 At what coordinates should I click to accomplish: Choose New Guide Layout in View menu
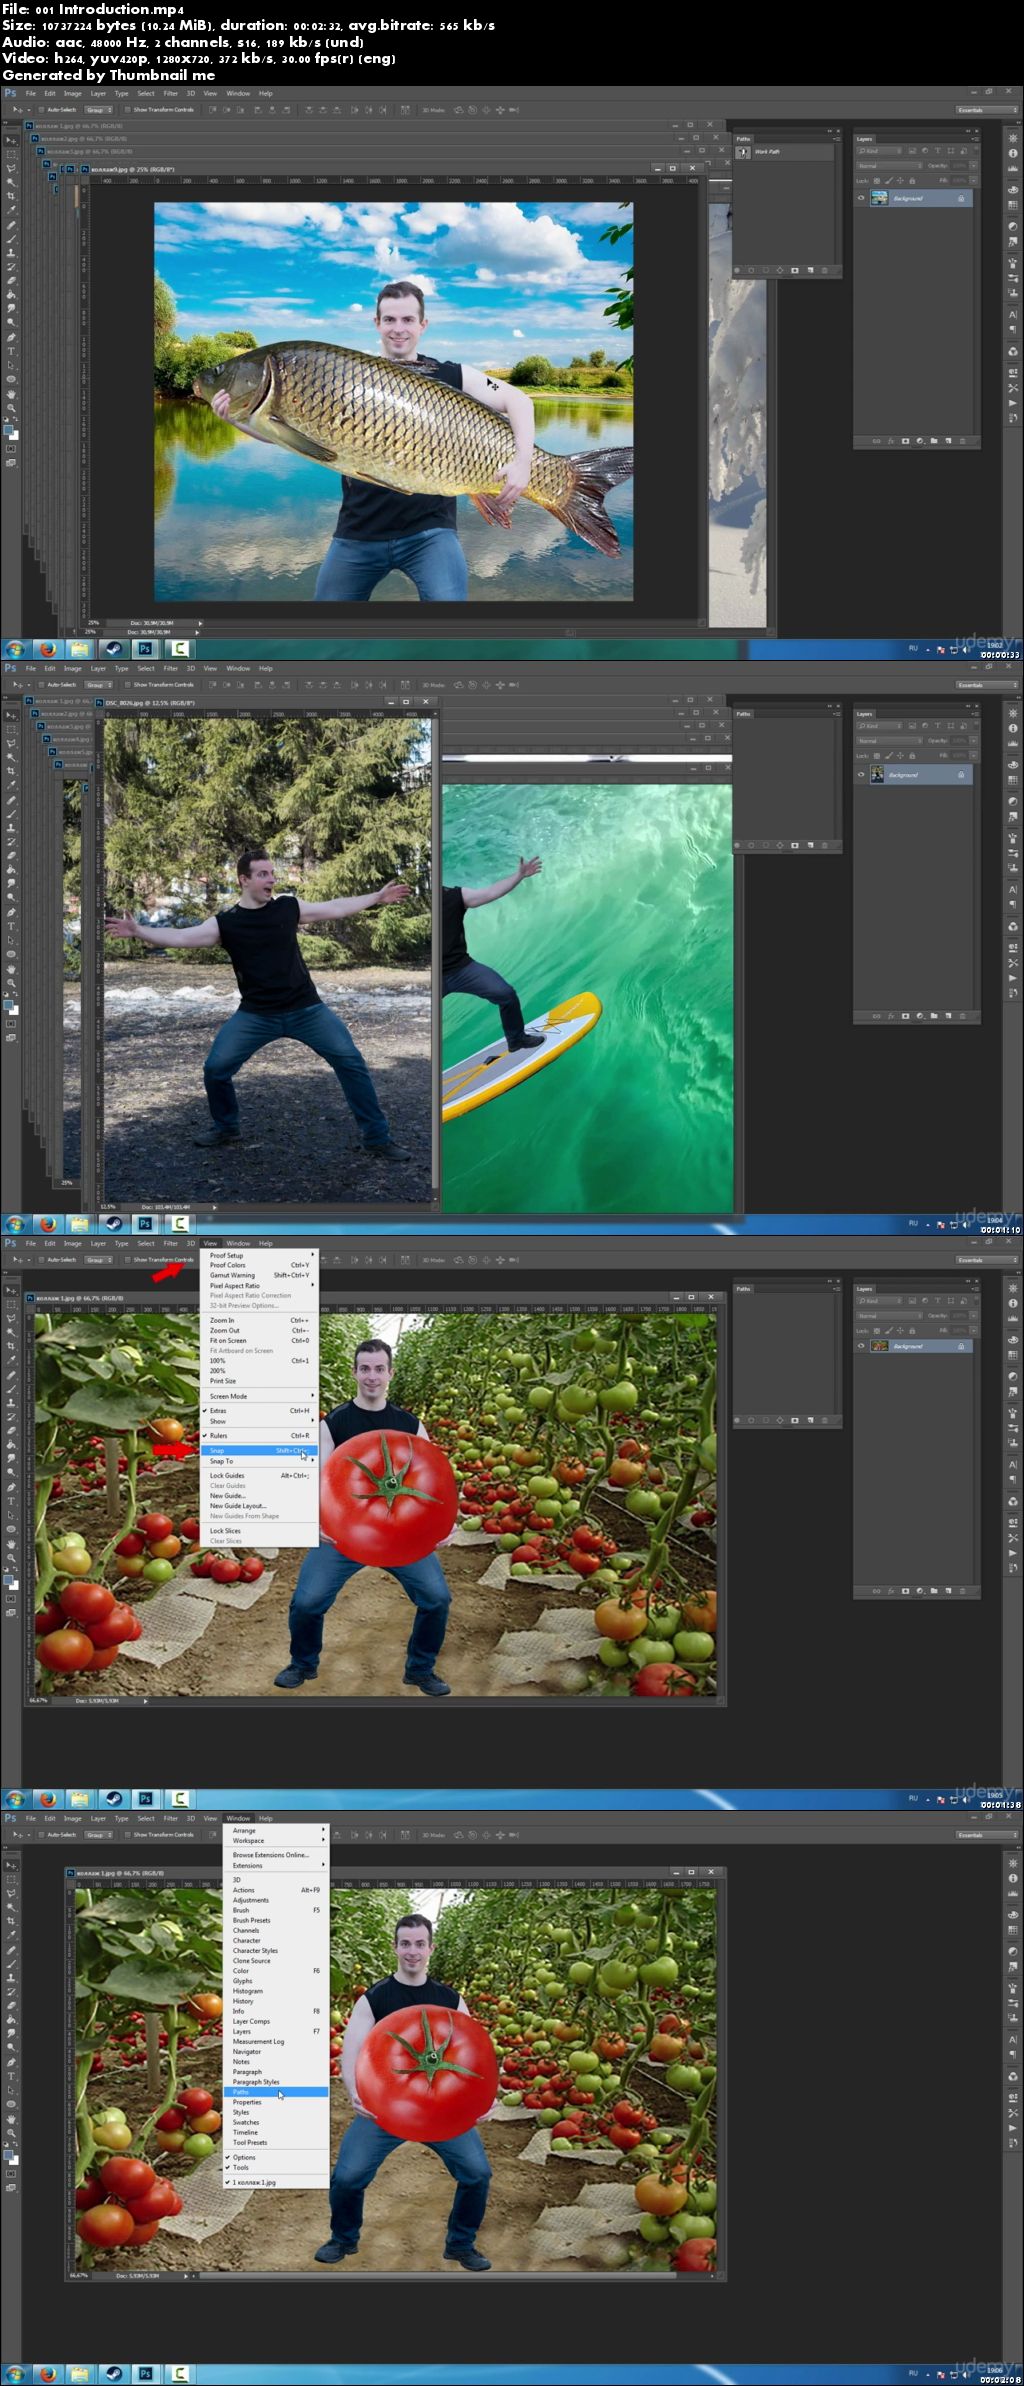[259, 1505]
